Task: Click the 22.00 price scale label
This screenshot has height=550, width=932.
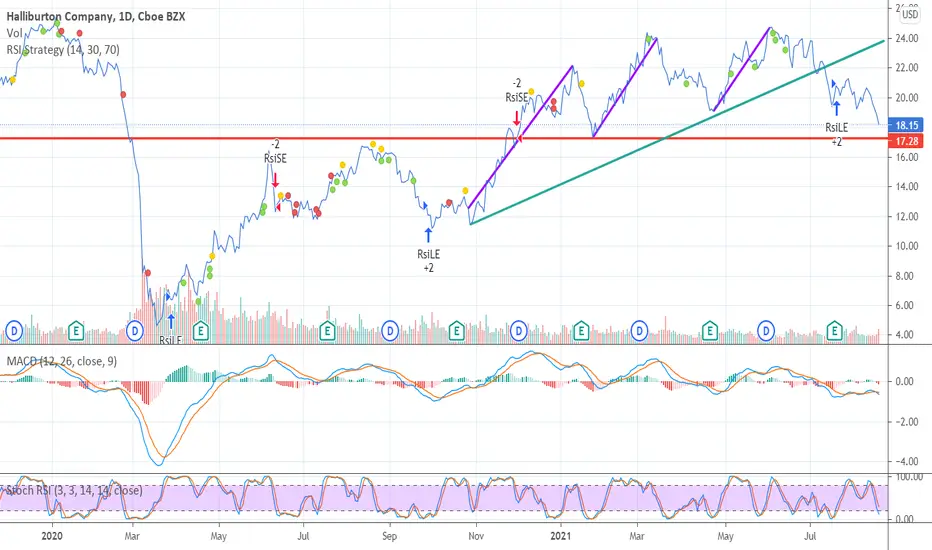Action: point(906,68)
